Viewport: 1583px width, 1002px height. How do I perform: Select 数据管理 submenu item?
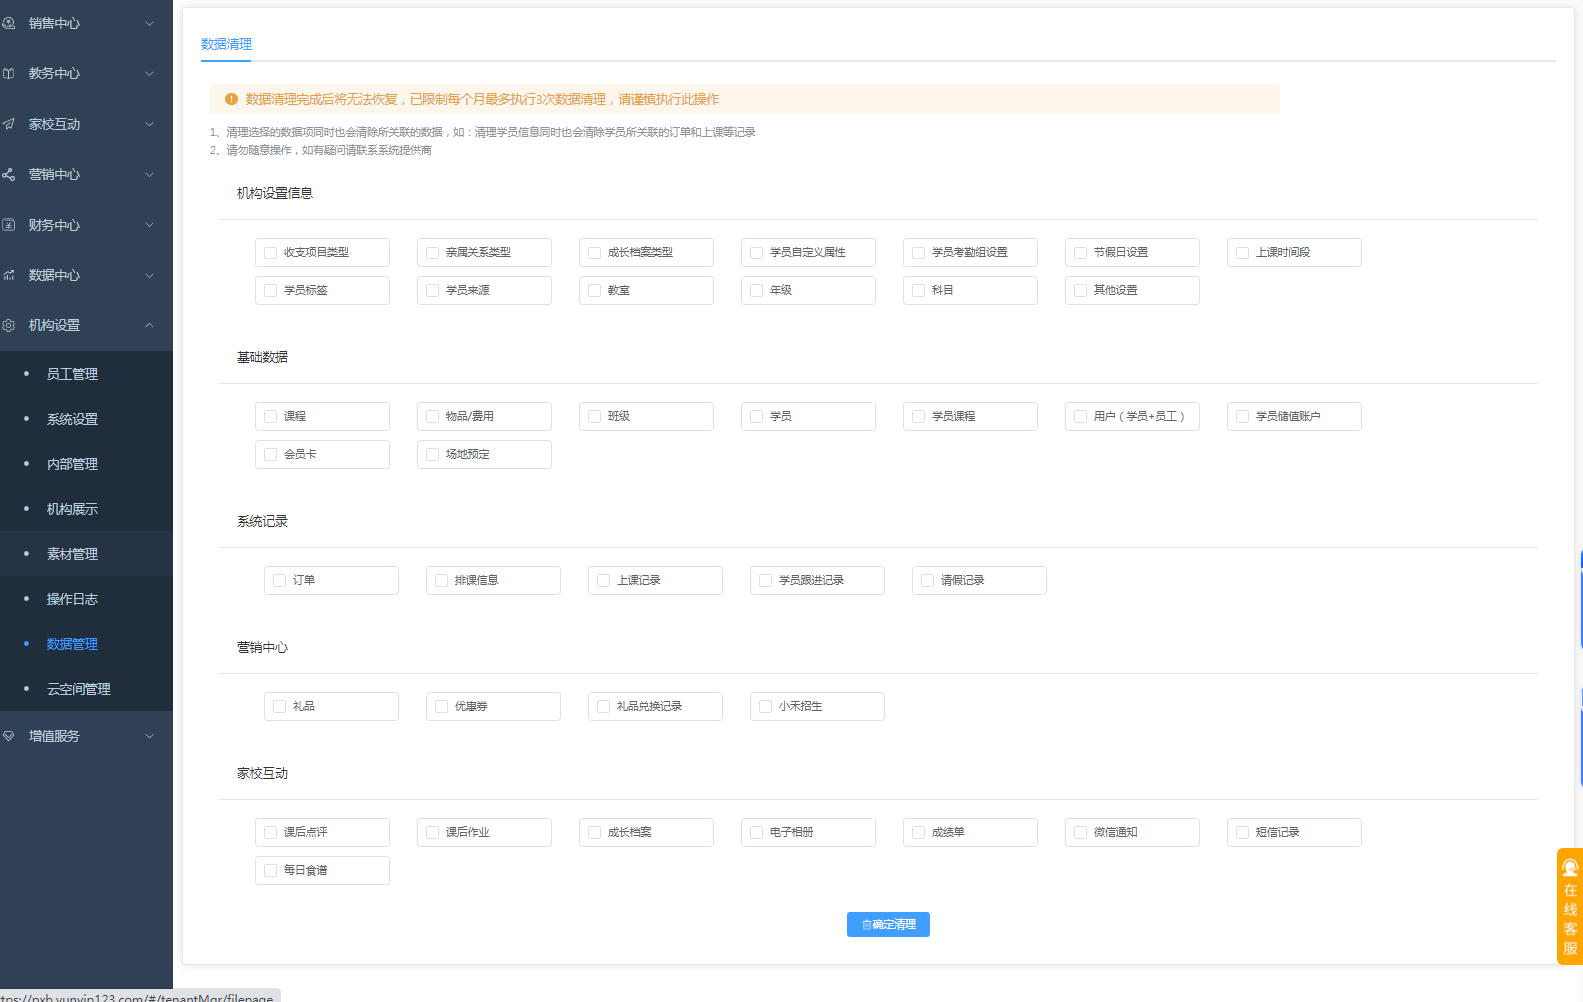point(86,644)
